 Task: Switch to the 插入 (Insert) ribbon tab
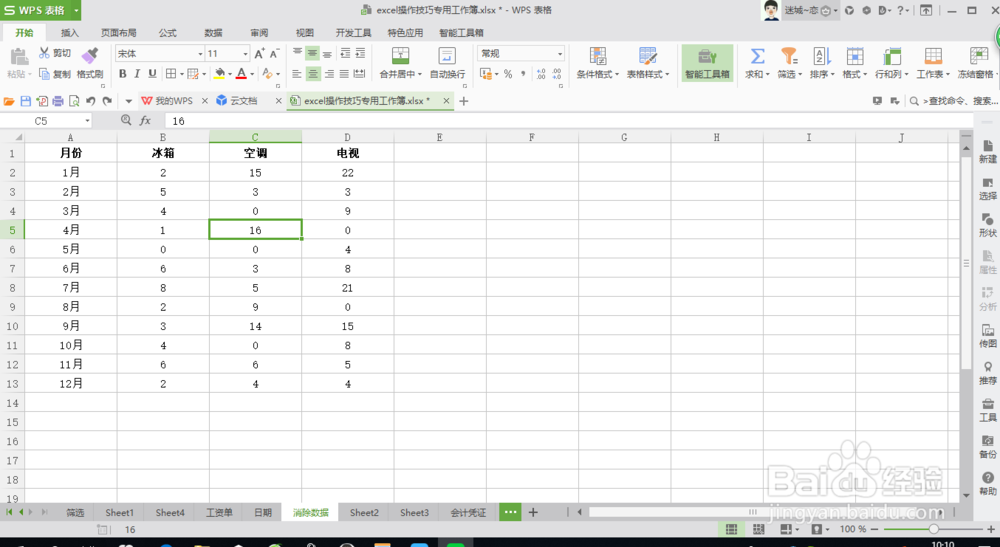tap(70, 33)
